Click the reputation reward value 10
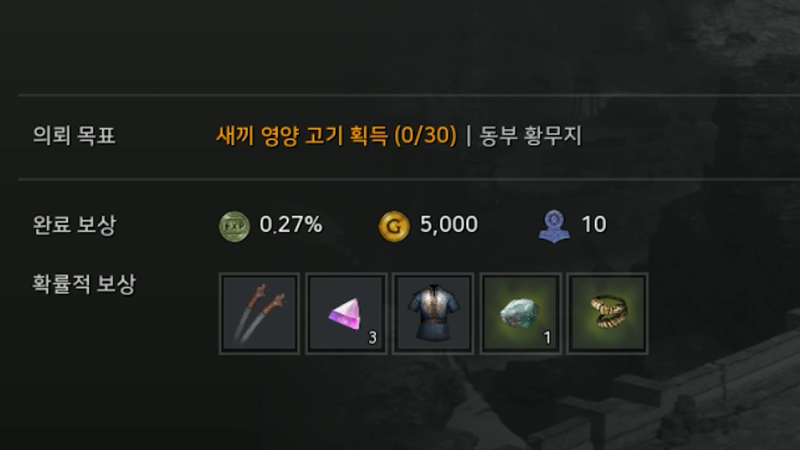This screenshot has height=450, width=800. pyautogui.click(x=594, y=224)
